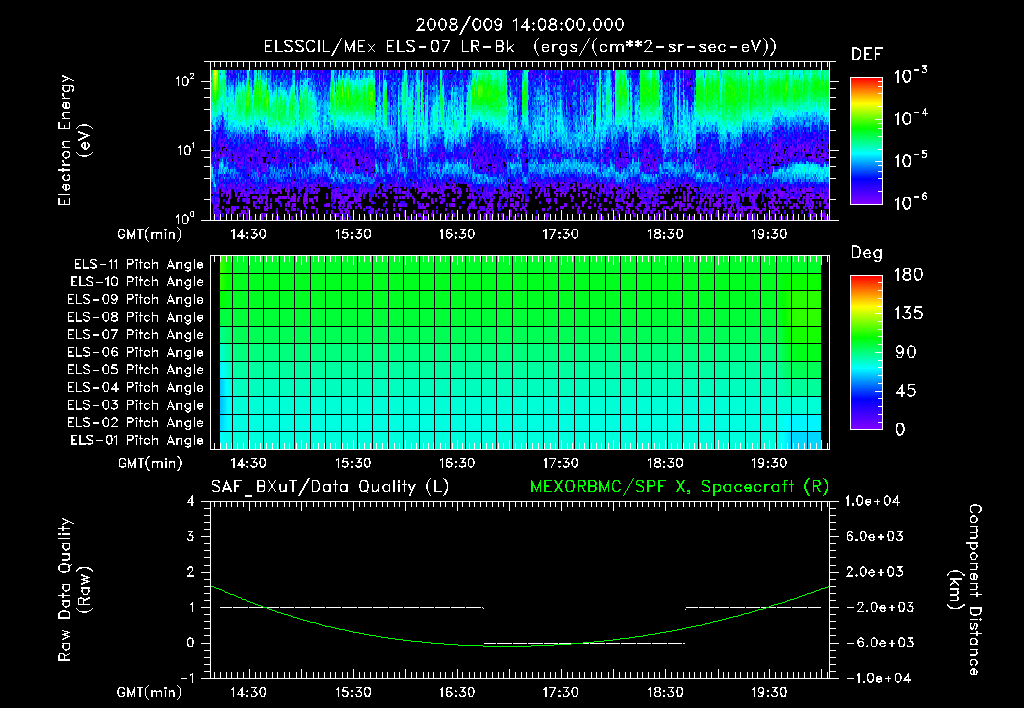Select the ELS-02 Pitch Angle row label

[136, 423]
